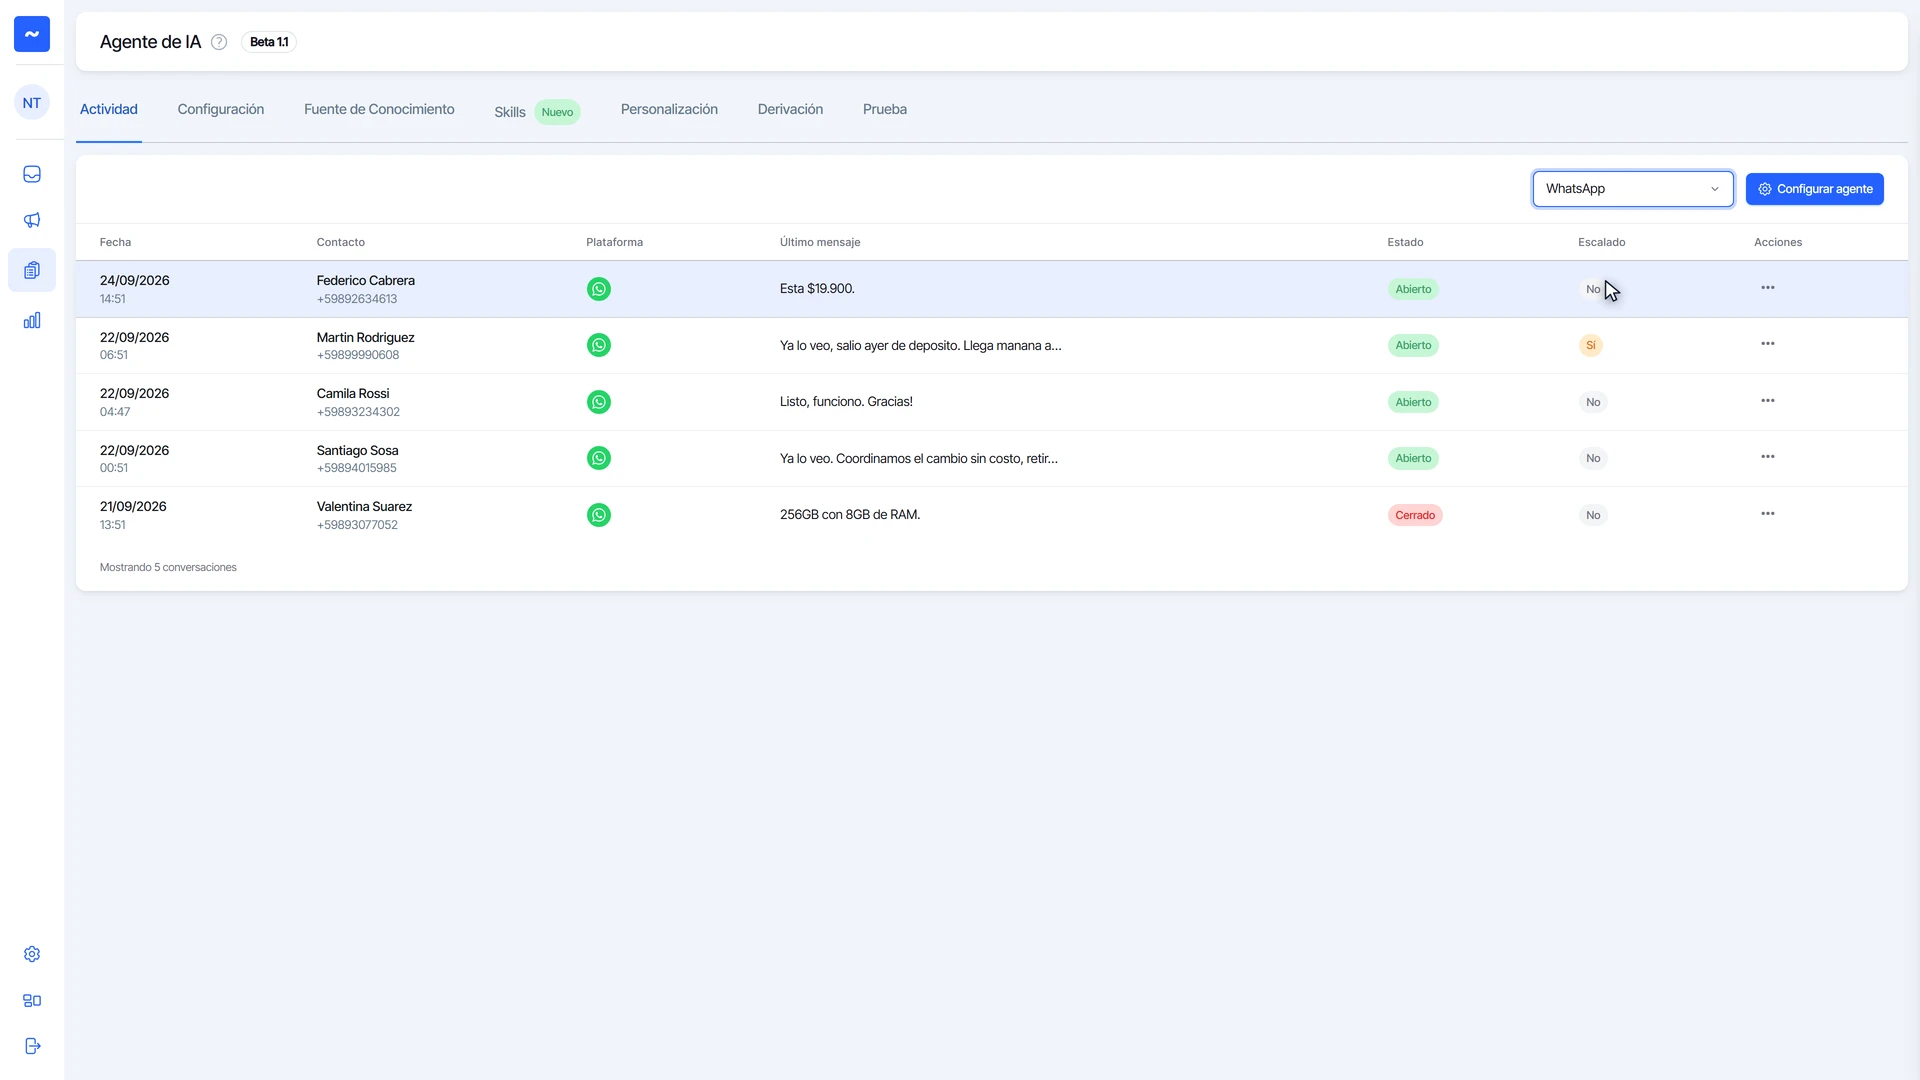Screen dimensions: 1920x1080
Task: Open actions menu for Martin Rodriguez
Action: point(1768,344)
